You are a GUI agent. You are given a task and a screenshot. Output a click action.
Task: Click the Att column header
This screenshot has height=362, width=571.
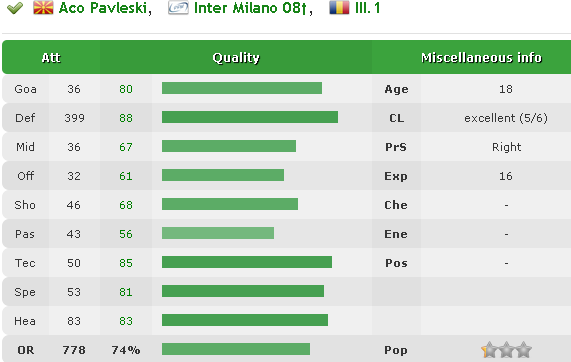51,58
